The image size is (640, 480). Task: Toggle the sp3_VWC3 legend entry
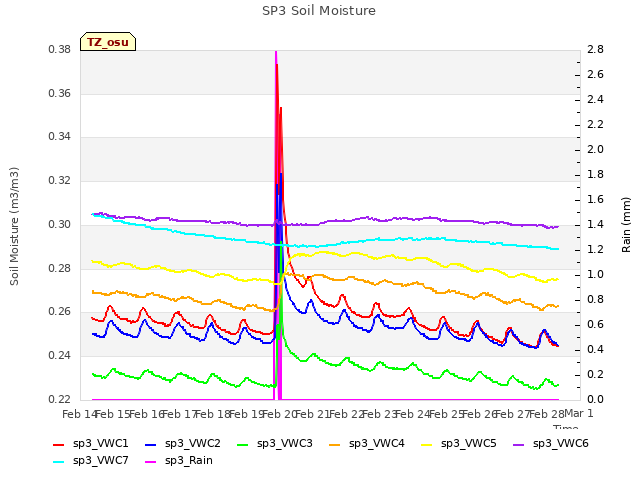pos(275,444)
